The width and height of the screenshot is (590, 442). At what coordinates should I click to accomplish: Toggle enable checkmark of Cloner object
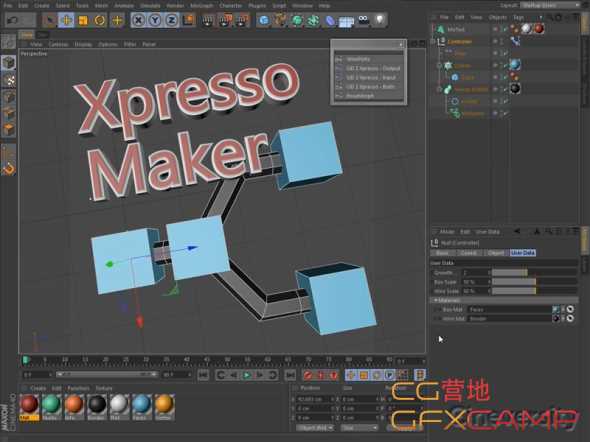(x=505, y=65)
